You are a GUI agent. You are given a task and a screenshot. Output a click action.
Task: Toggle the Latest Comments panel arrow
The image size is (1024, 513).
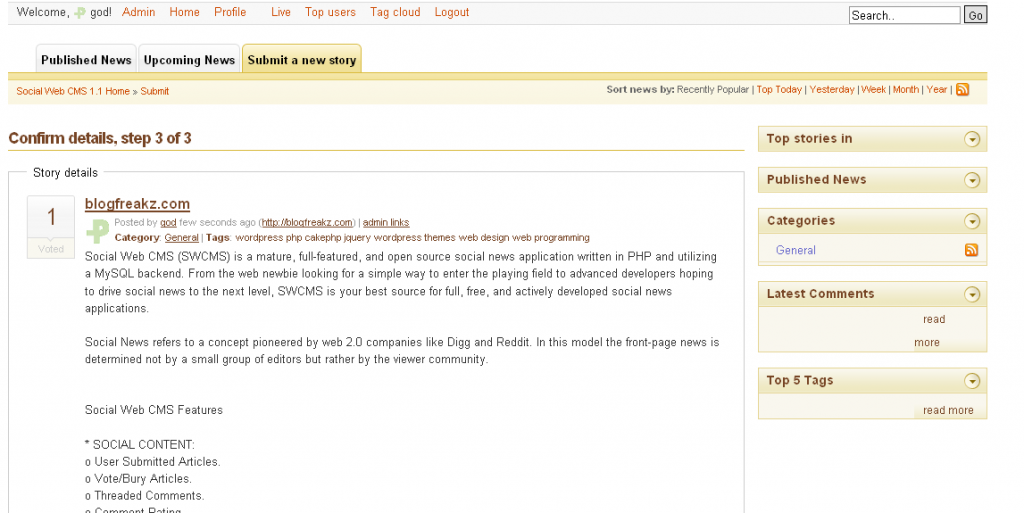[x=971, y=294]
